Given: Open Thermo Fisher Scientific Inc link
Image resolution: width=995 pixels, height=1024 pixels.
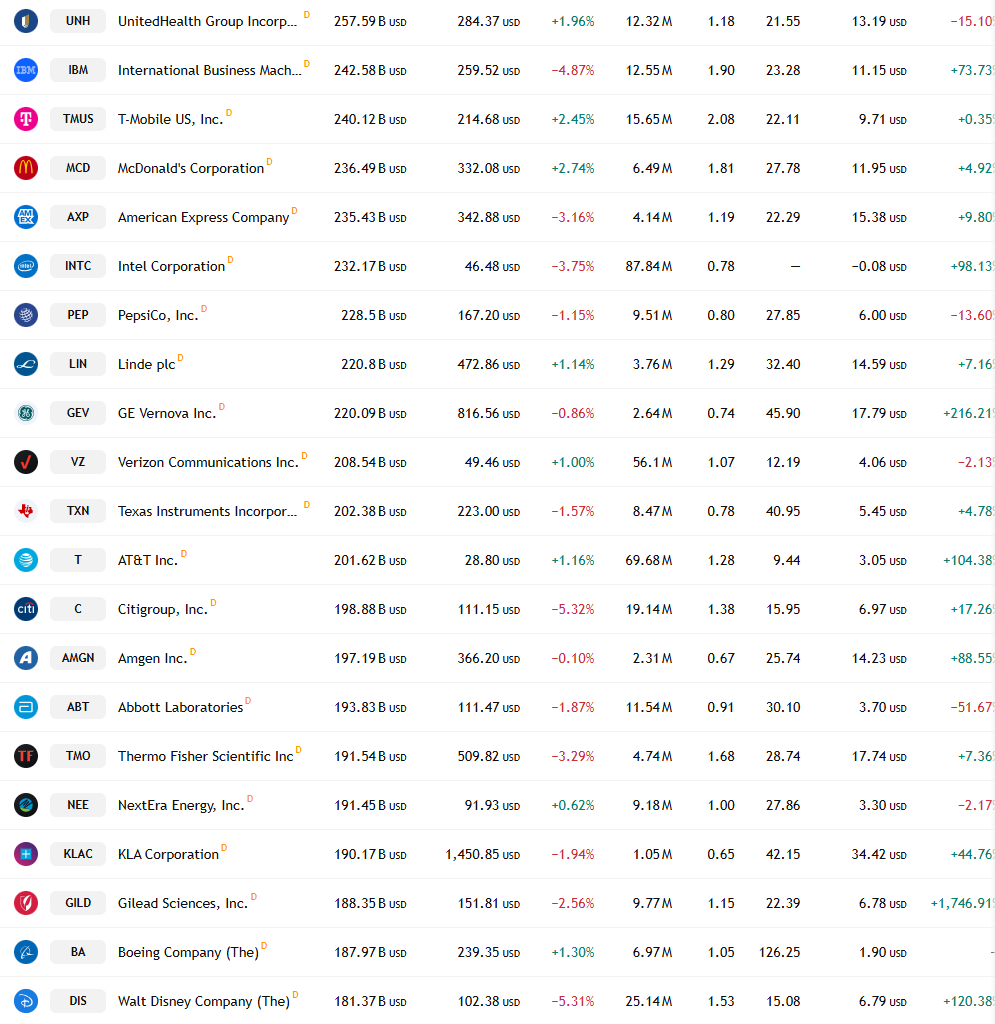Looking at the screenshot, I should pos(206,756).
